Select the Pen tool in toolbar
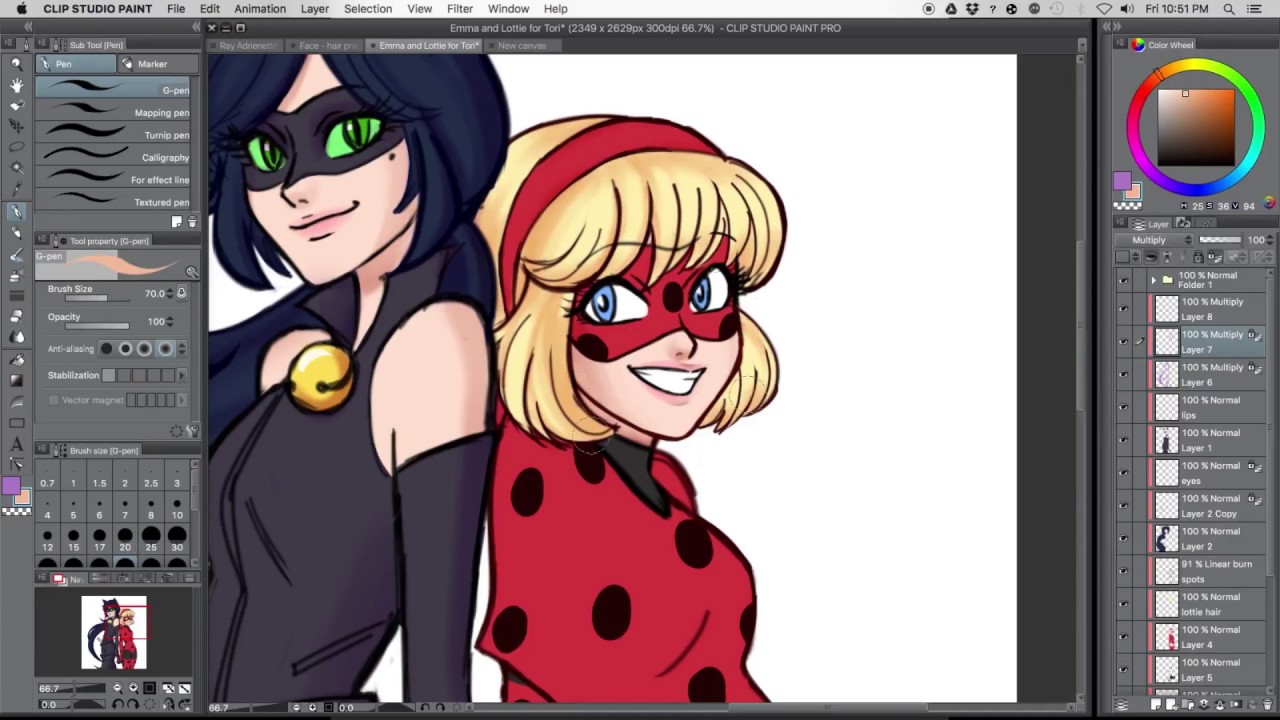The image size is (1280, 720). click(x=16, y=211)
